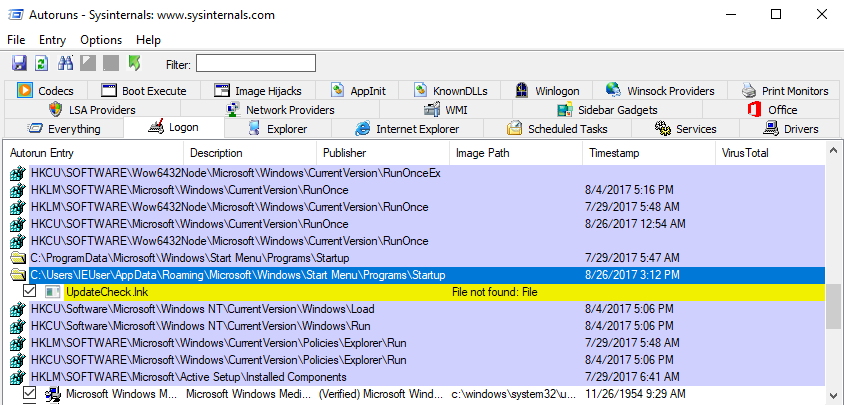Click the (Verified) Microsoft Wind... publisher cell

383,394
